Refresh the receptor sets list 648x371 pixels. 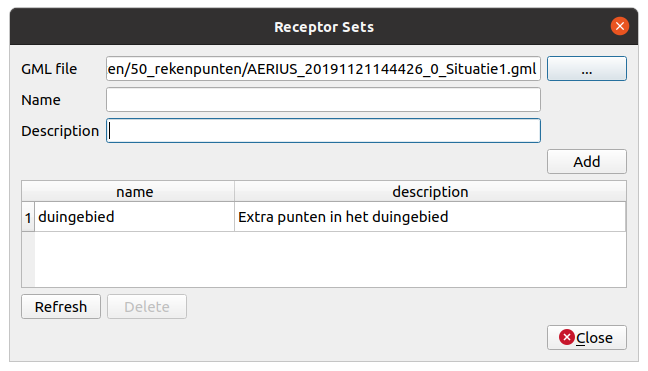coord(61,307)
